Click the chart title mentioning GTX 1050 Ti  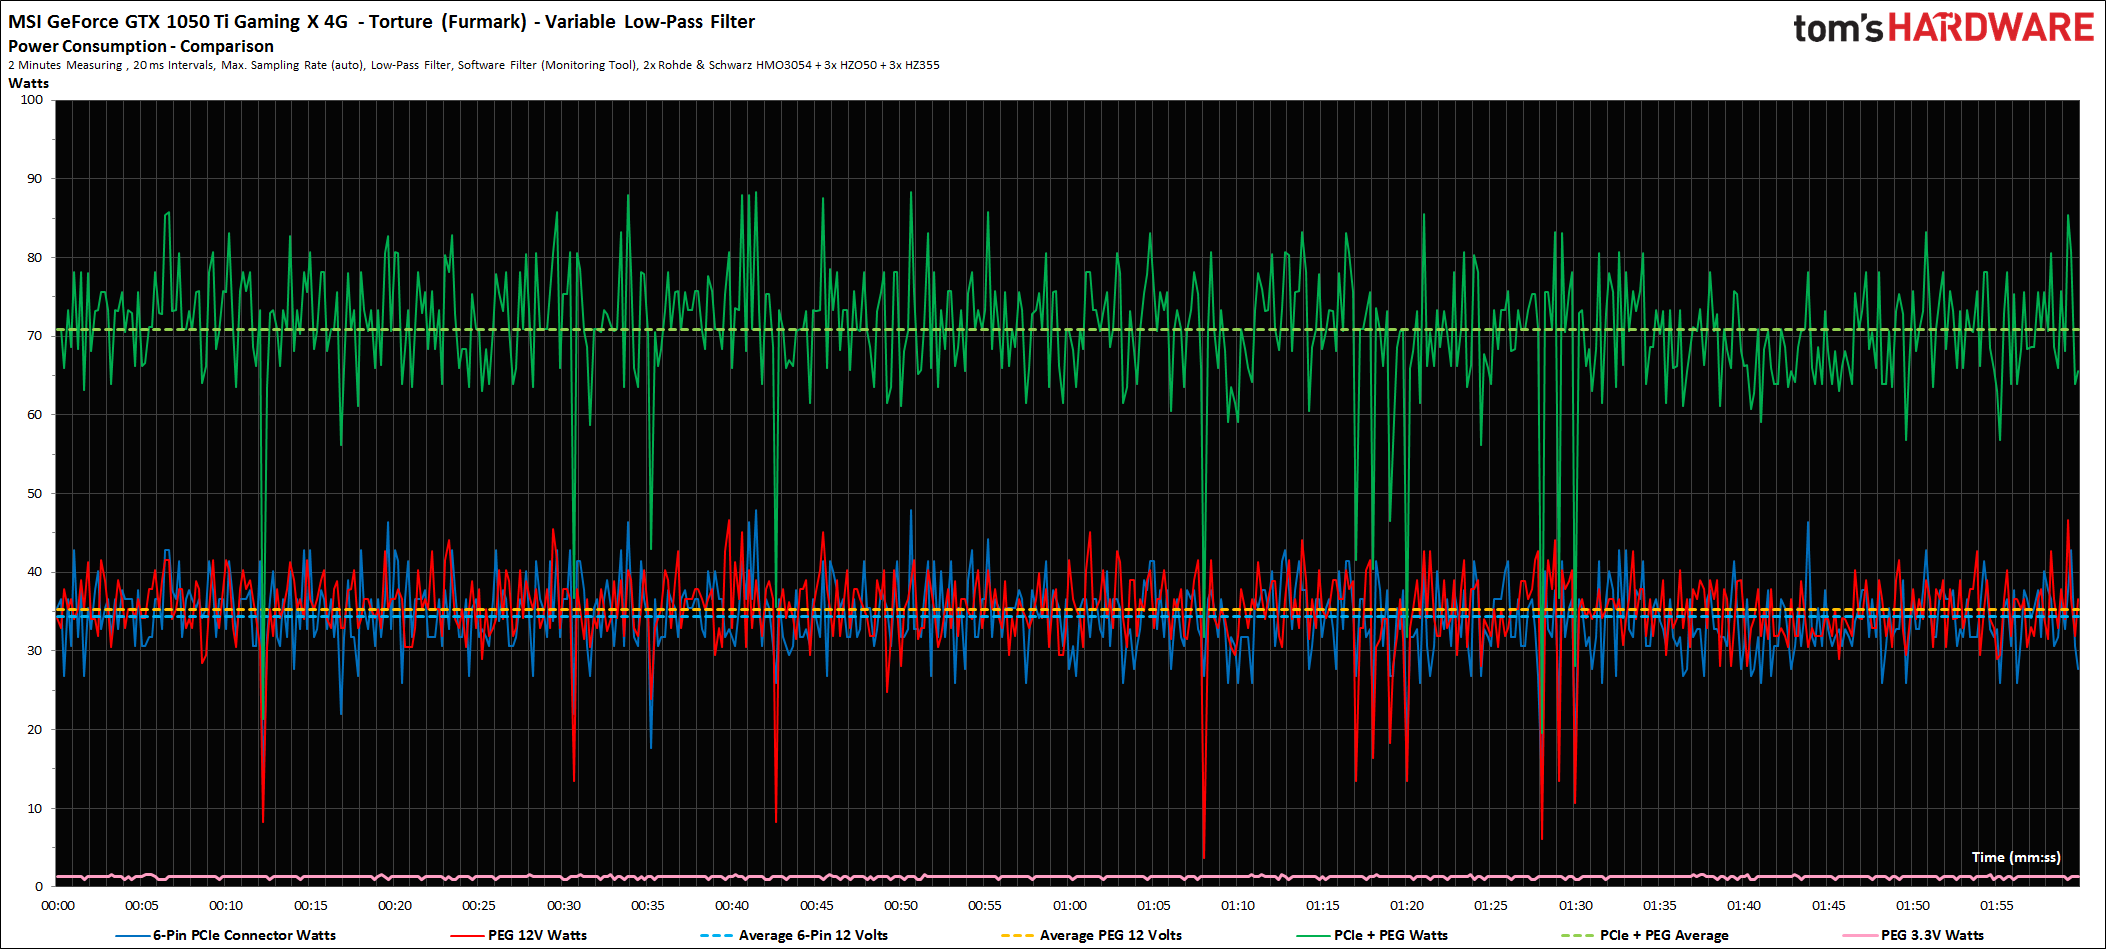pyautogui.click(x=381, y=22)
